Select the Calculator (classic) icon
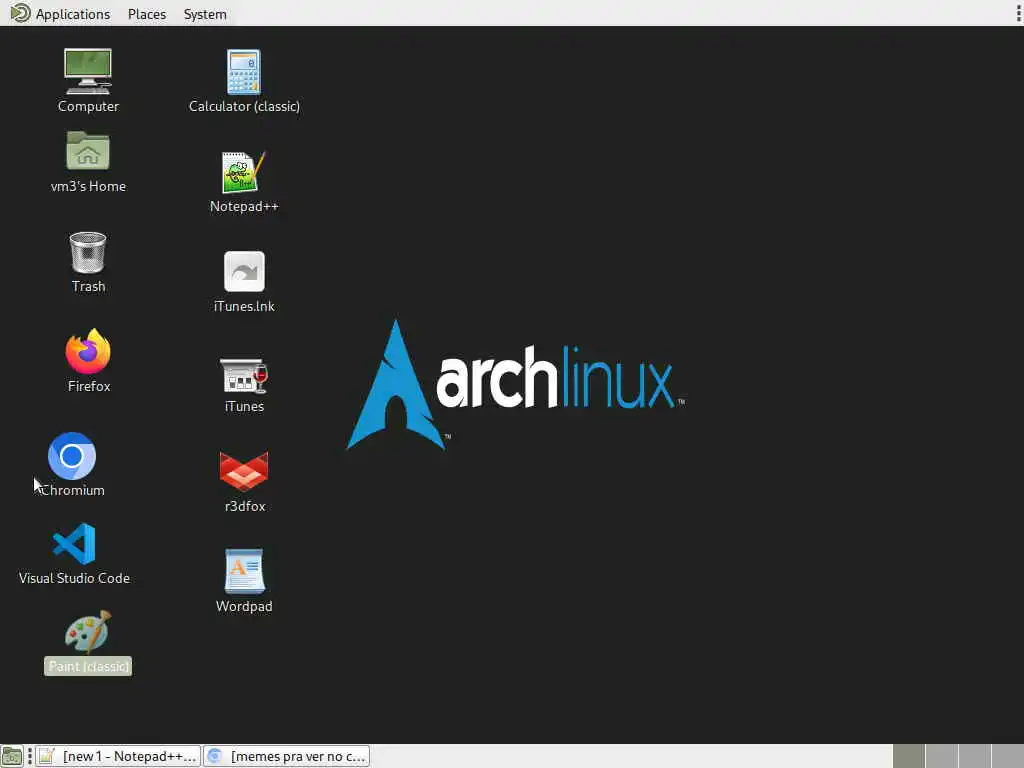 pos(244,72)
